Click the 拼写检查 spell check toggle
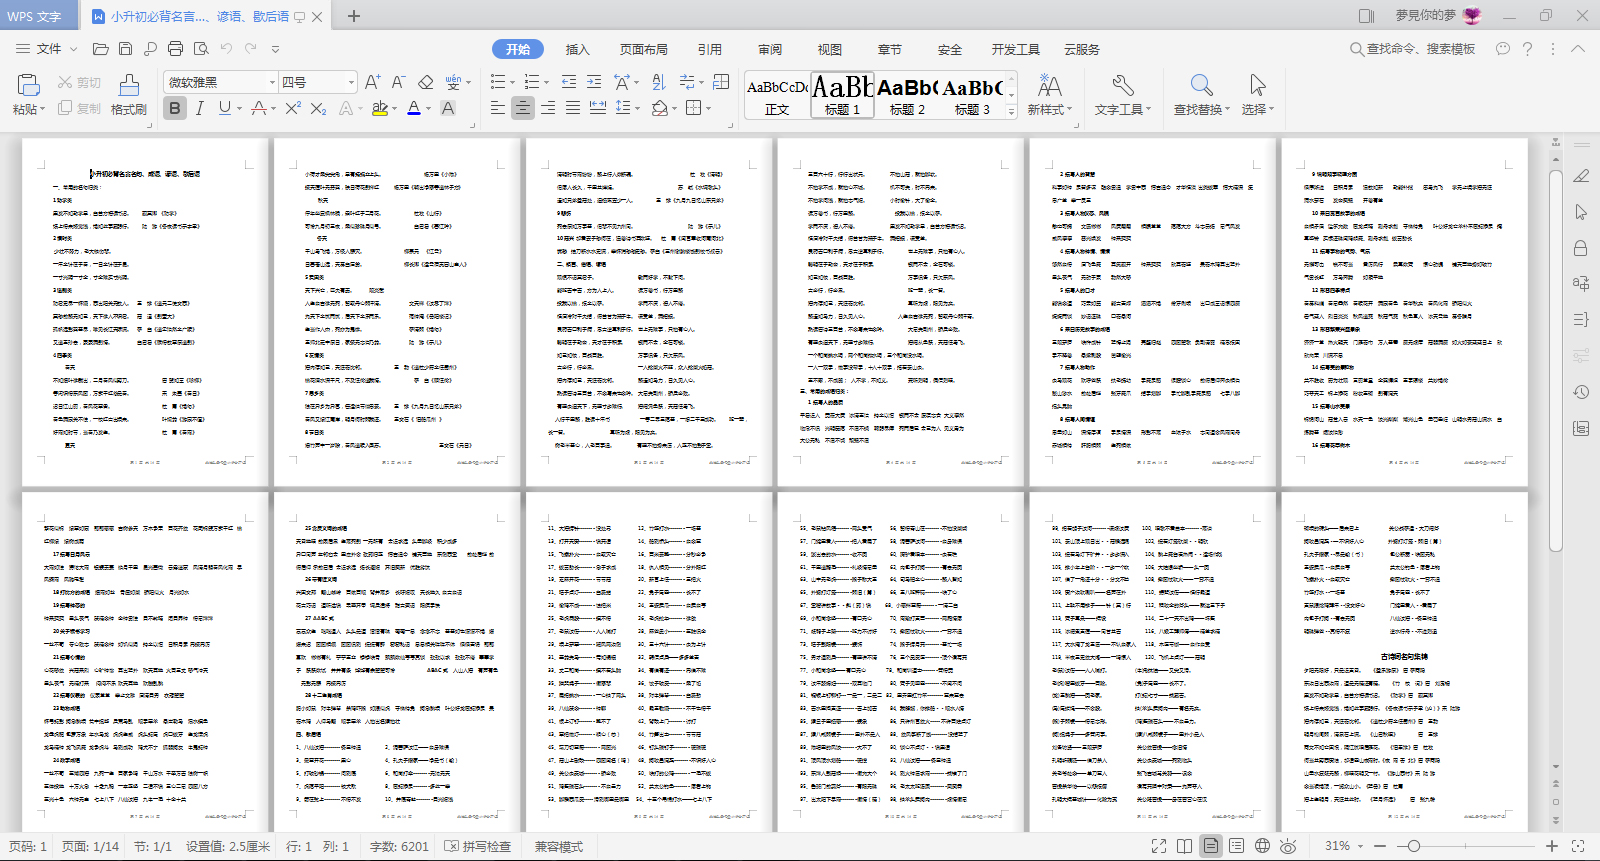 (x=478, y=846)
